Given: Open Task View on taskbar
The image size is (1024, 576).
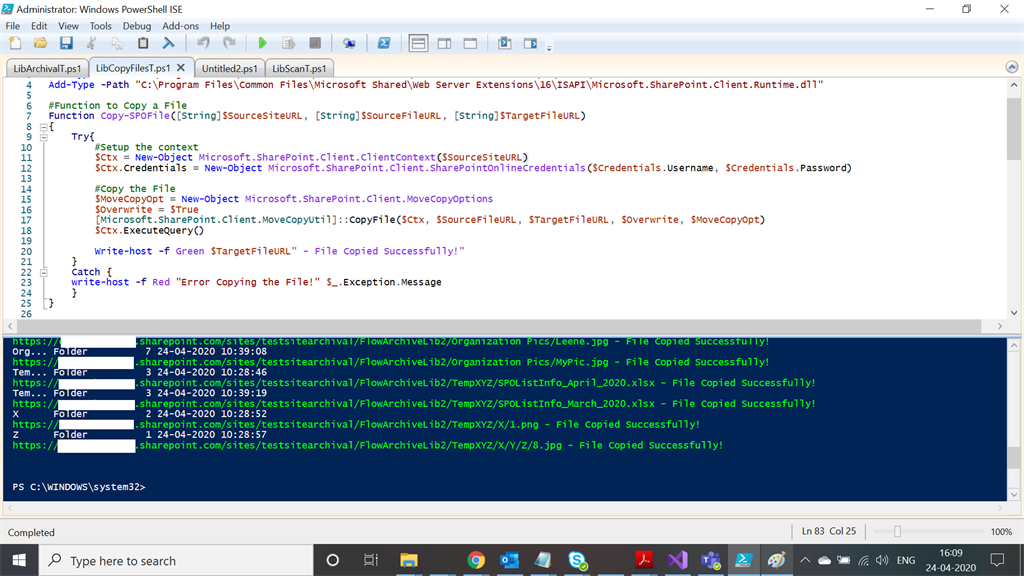Looking at the screenshot, I should pos(370,560).
